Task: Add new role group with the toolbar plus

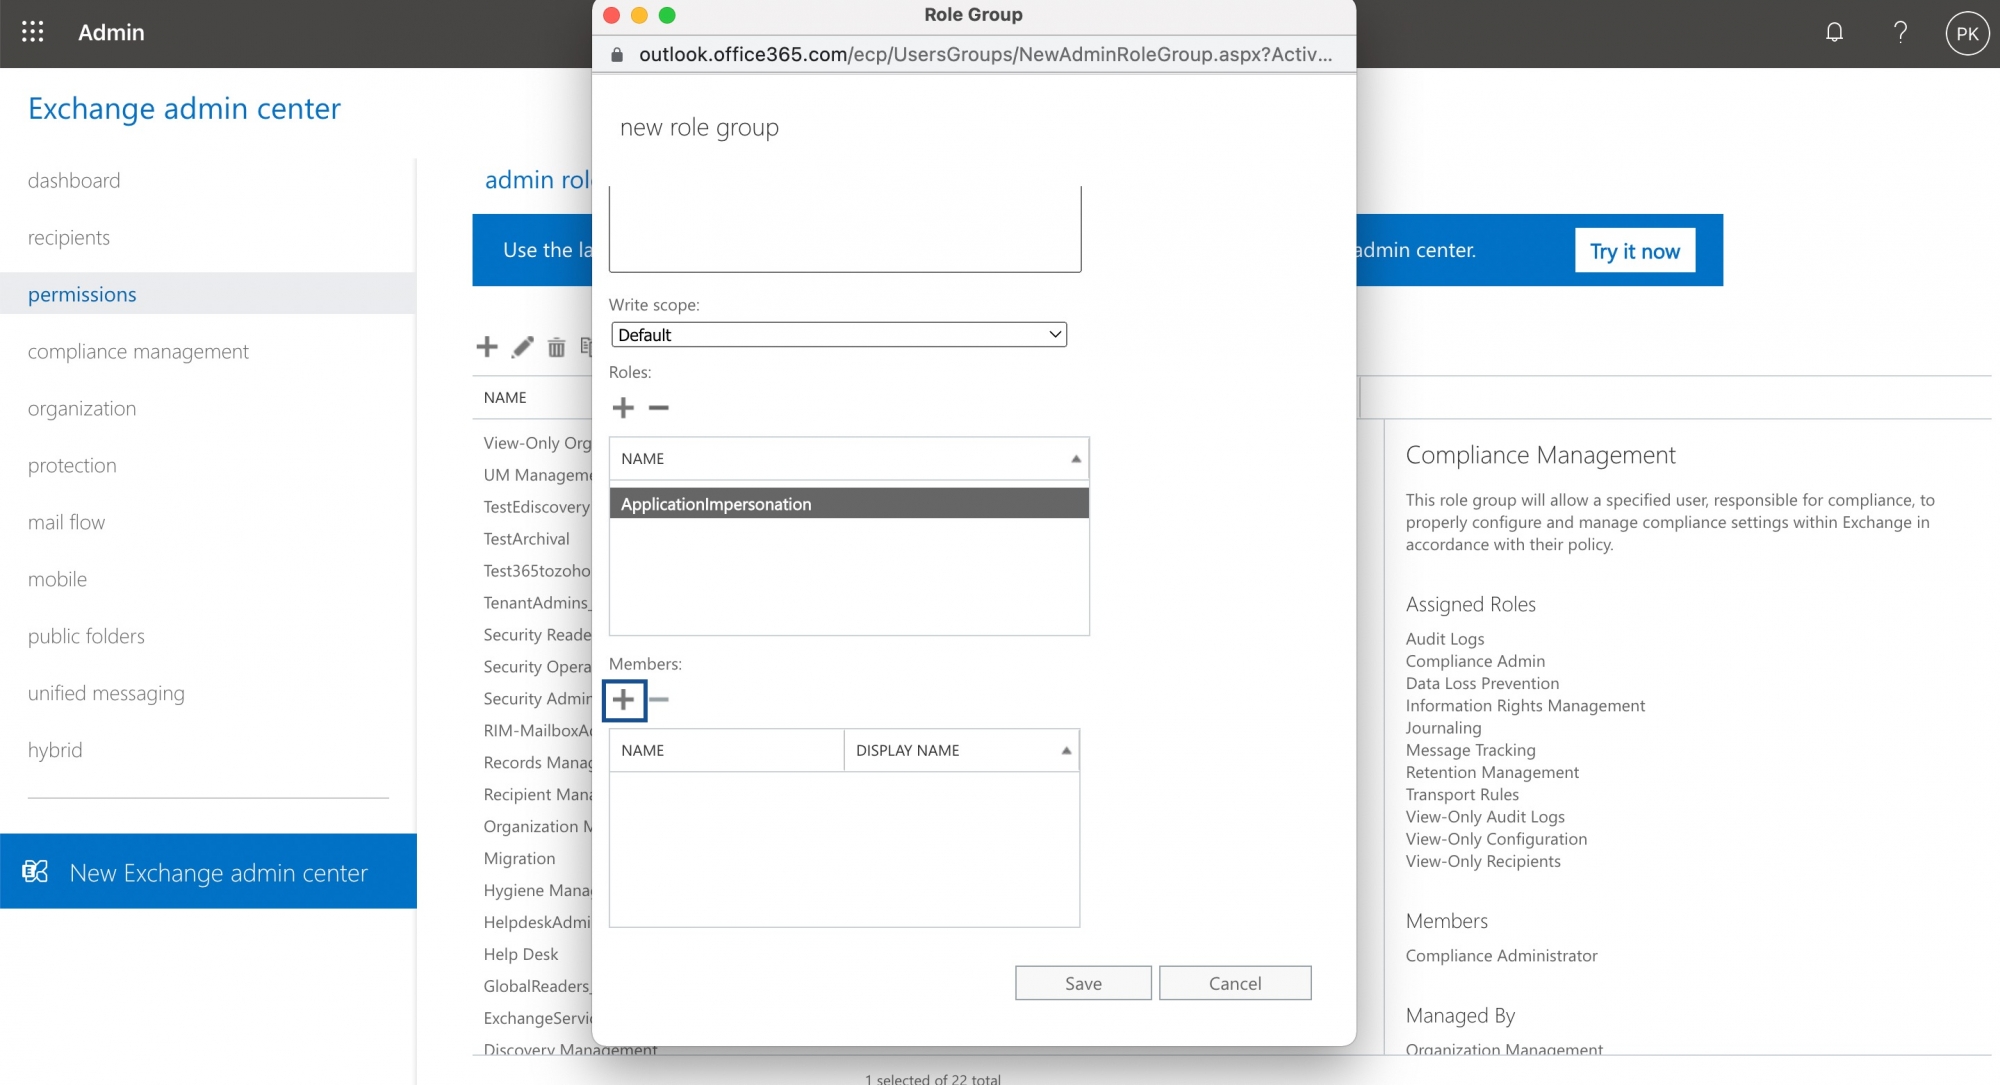Action: point(487,347)
